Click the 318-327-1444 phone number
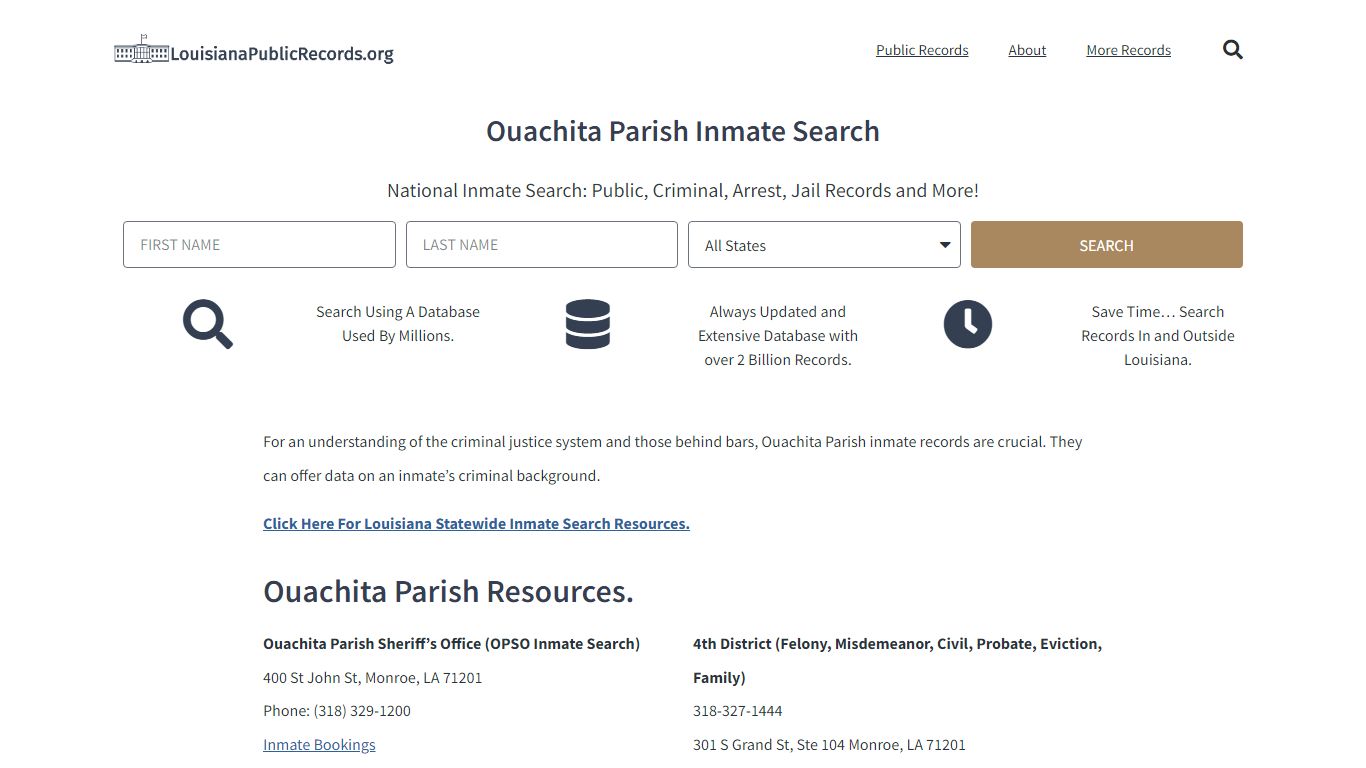Viewport: 1366px width, 768px height. (x=738, y=710)
